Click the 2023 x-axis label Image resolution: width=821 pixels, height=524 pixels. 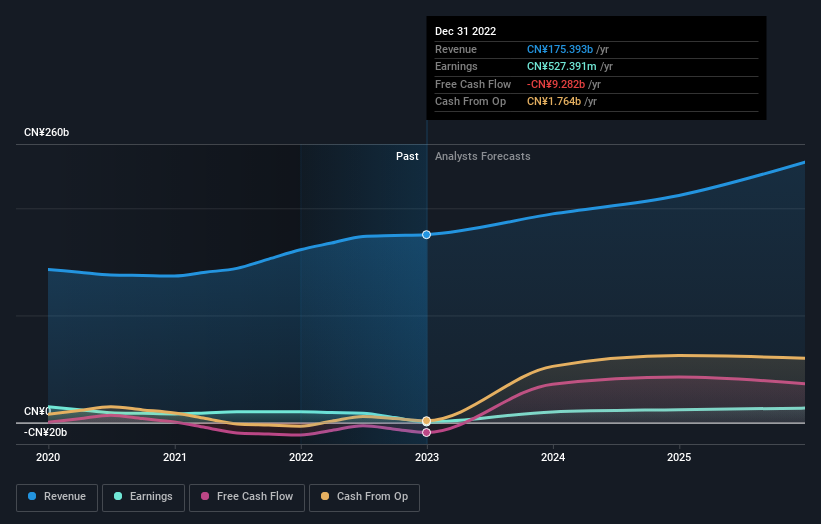[x=427, y=458]
